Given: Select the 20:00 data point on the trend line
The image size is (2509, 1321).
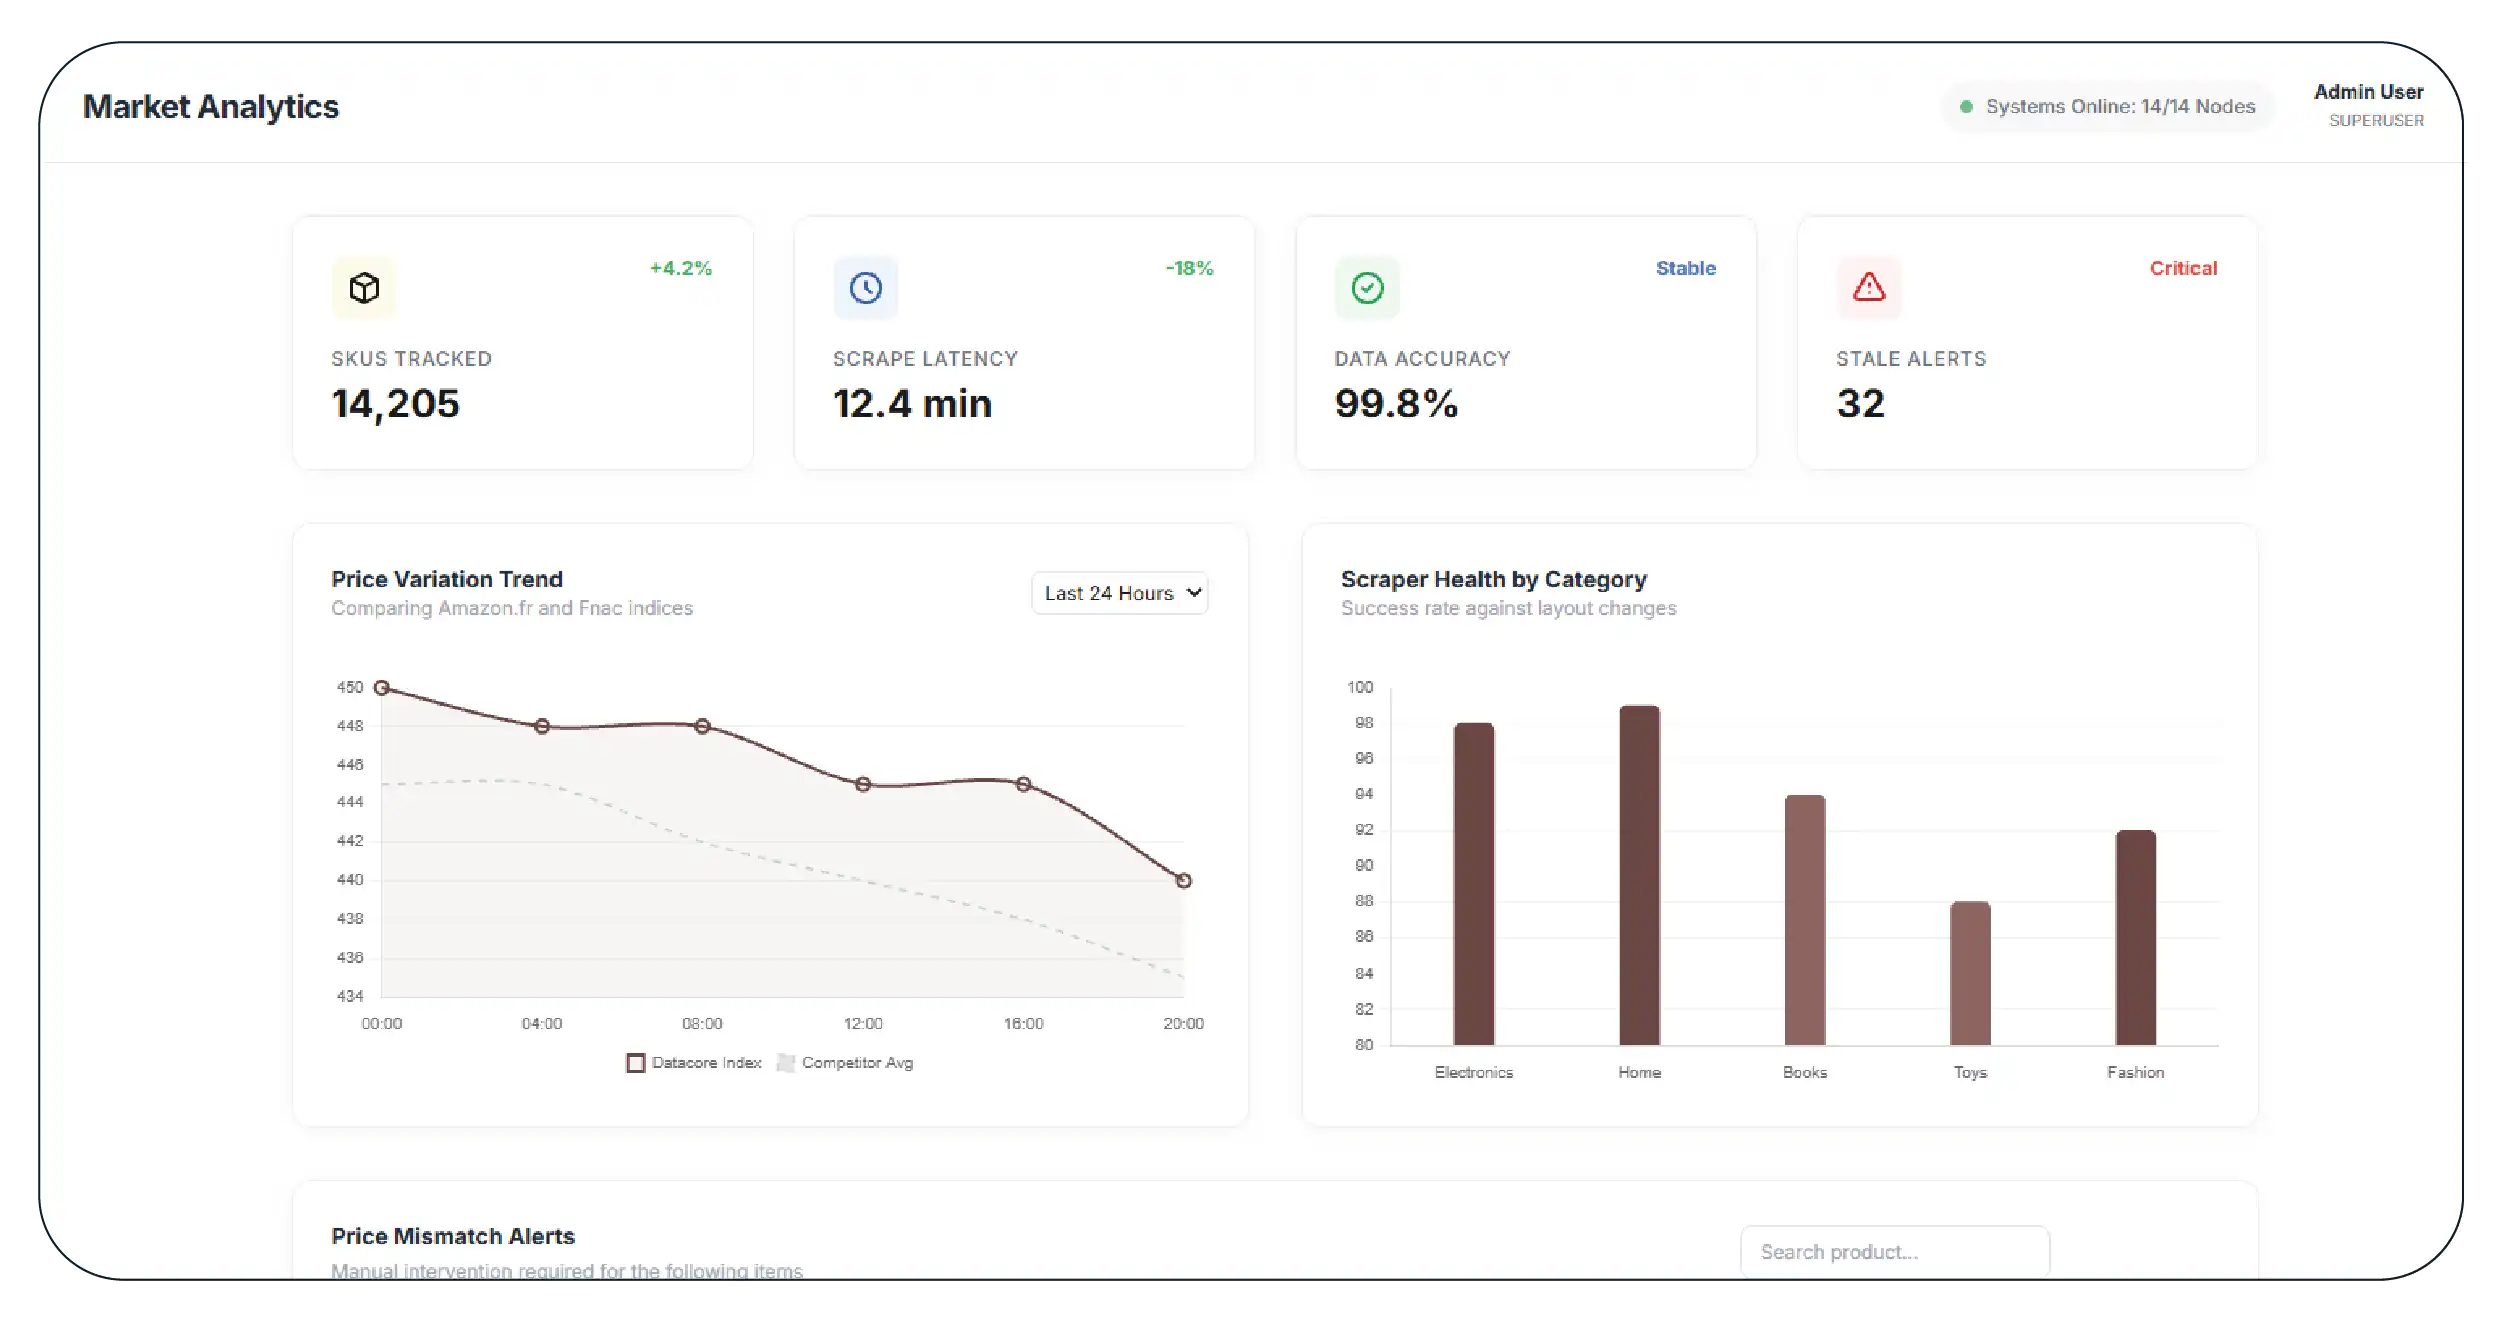Looking at the screenshot, I should pos(1183,881).
